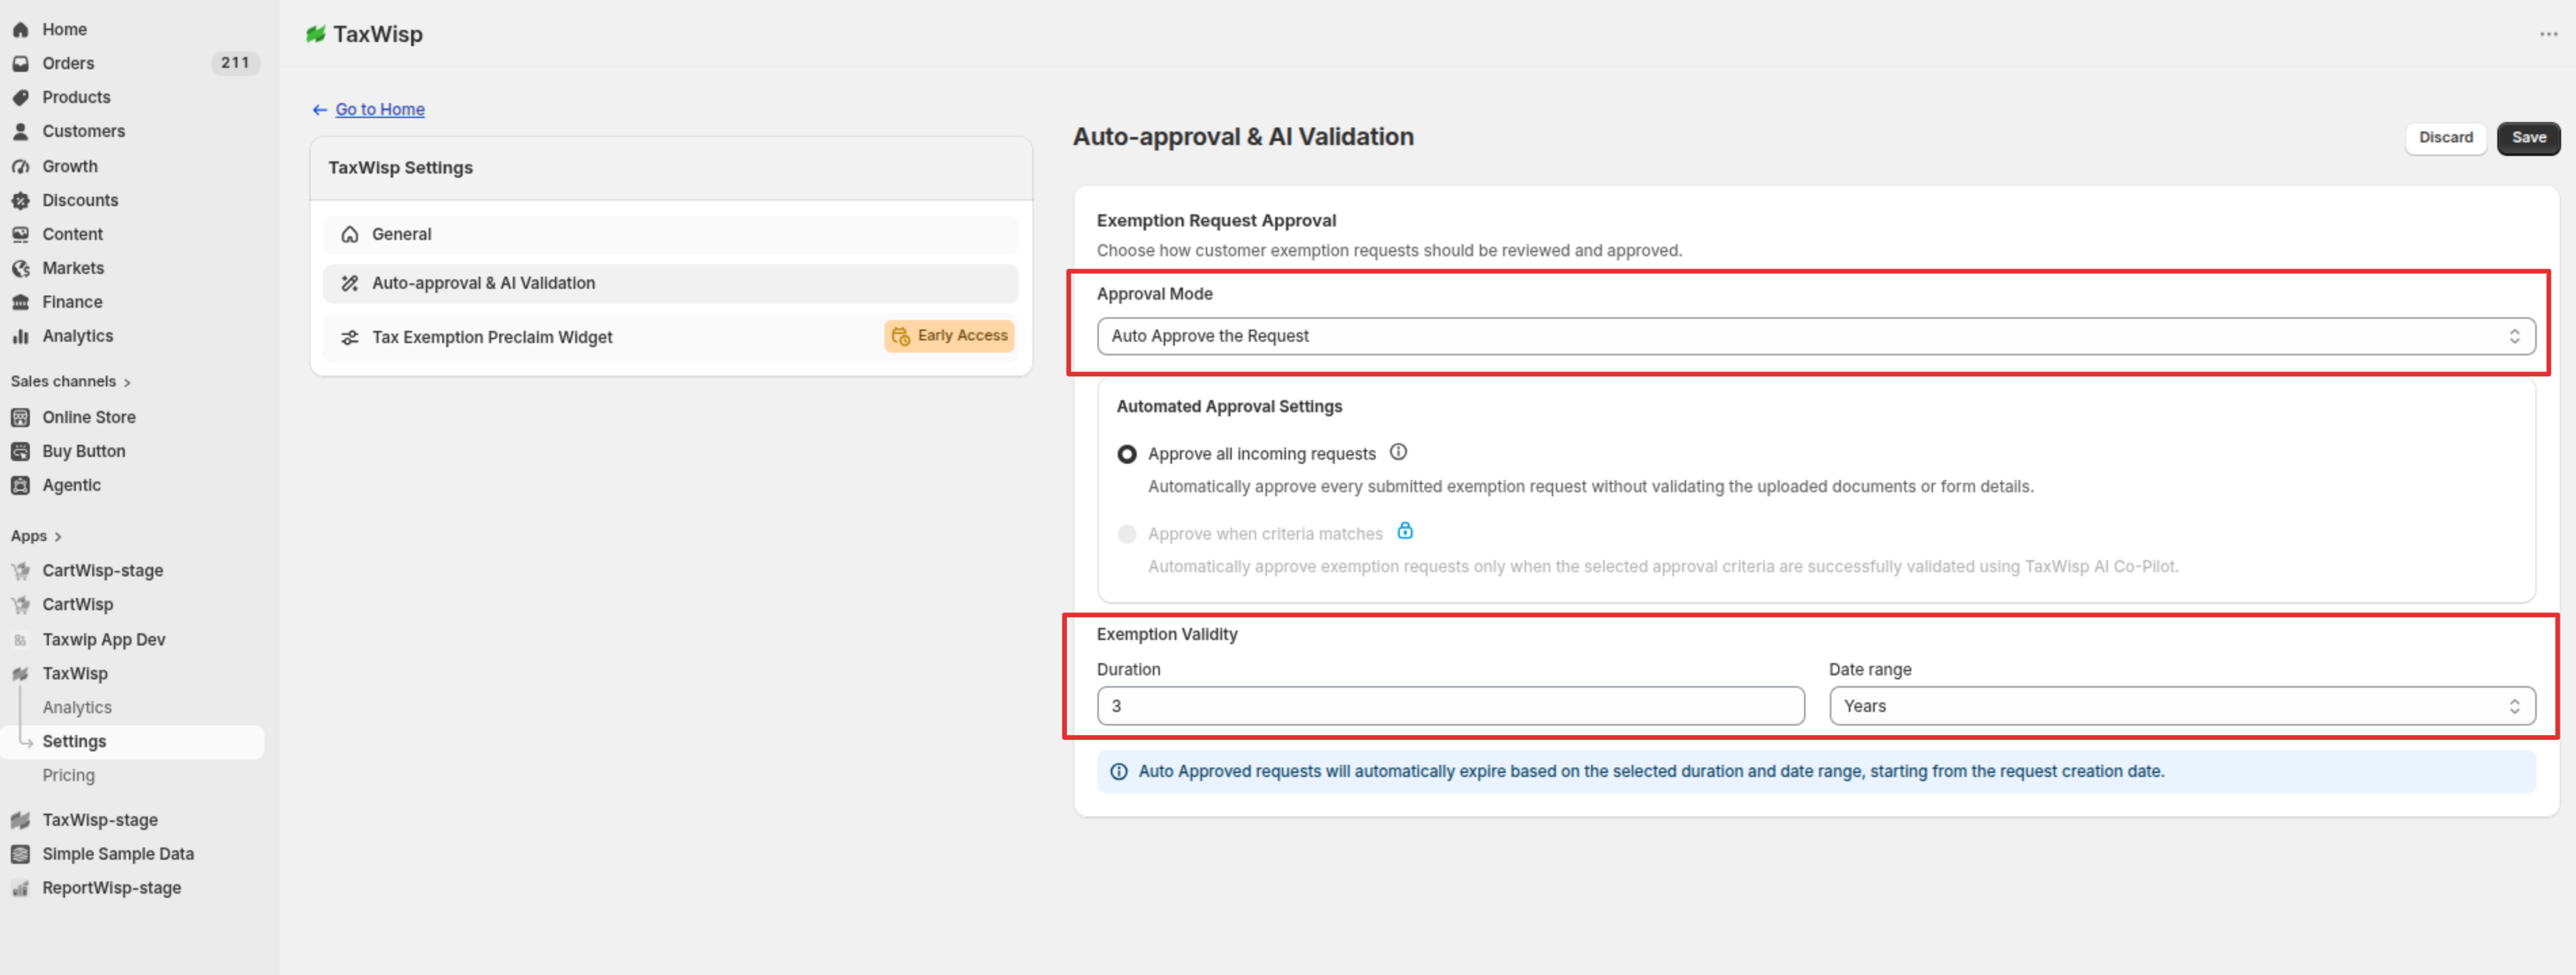This screenshot has height=975, width=2576.
Task: Open General settings tab
Action: [670, 235]
